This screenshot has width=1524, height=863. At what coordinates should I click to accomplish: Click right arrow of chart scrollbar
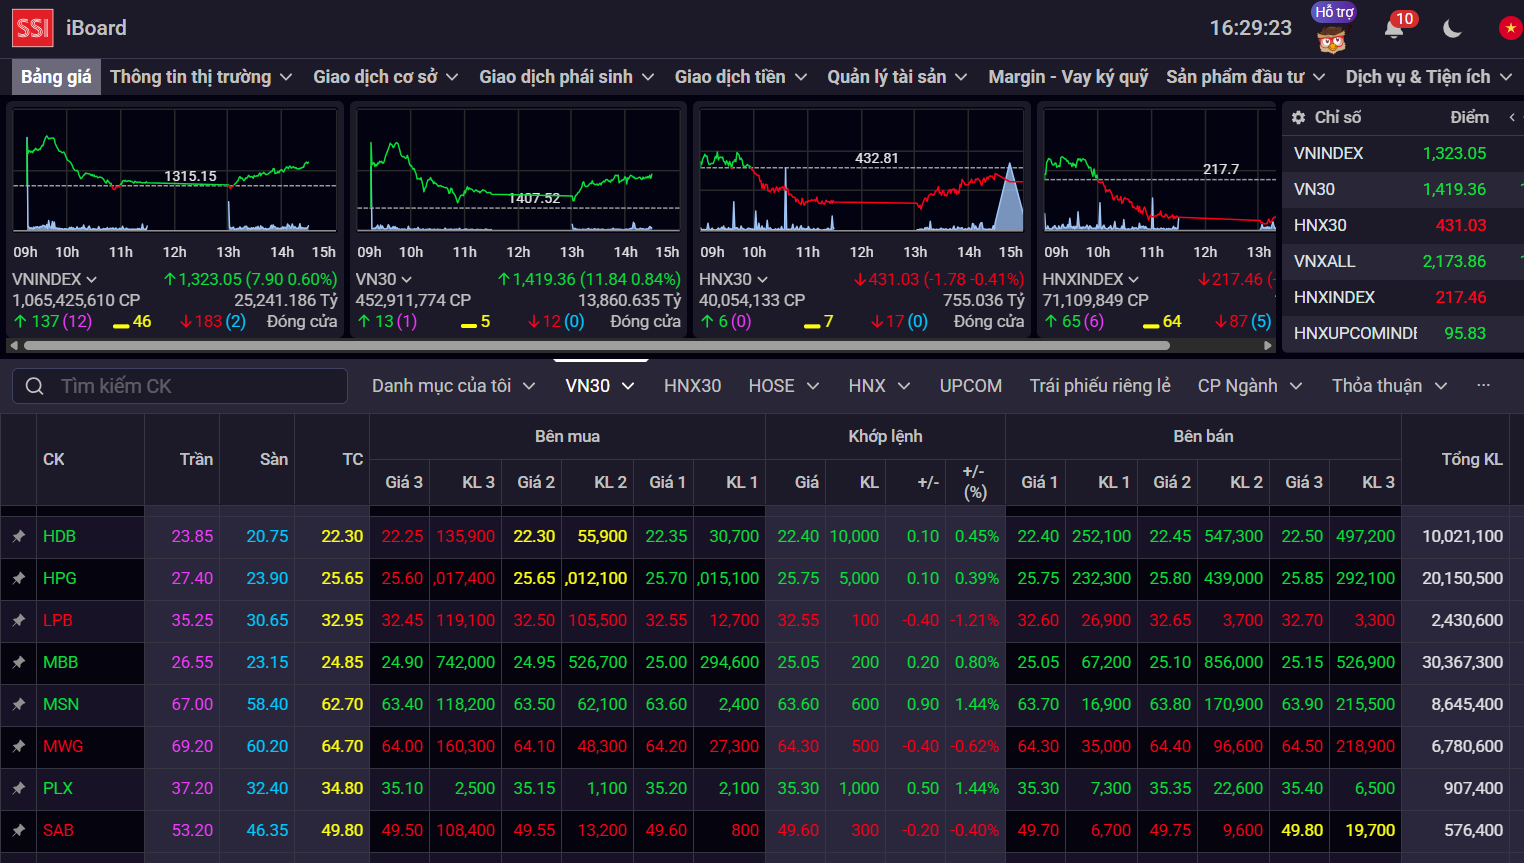click(1268, 346)
